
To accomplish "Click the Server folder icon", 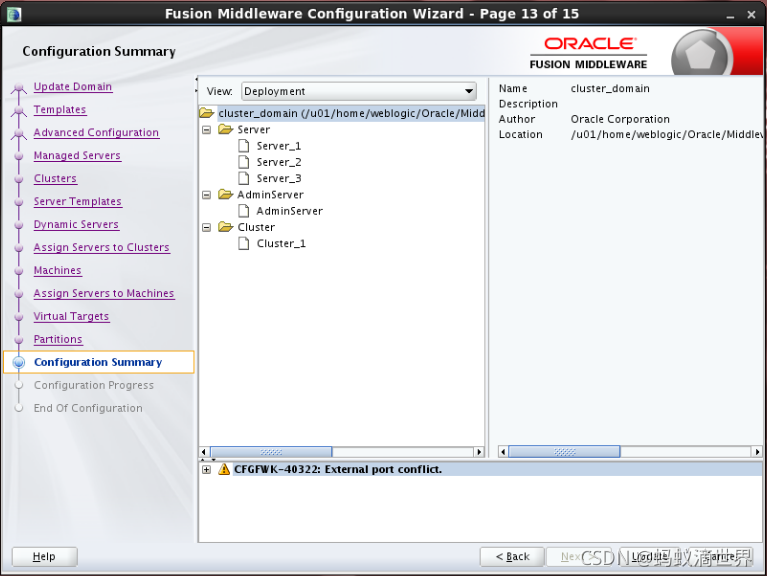I will (x=226, y=129).
